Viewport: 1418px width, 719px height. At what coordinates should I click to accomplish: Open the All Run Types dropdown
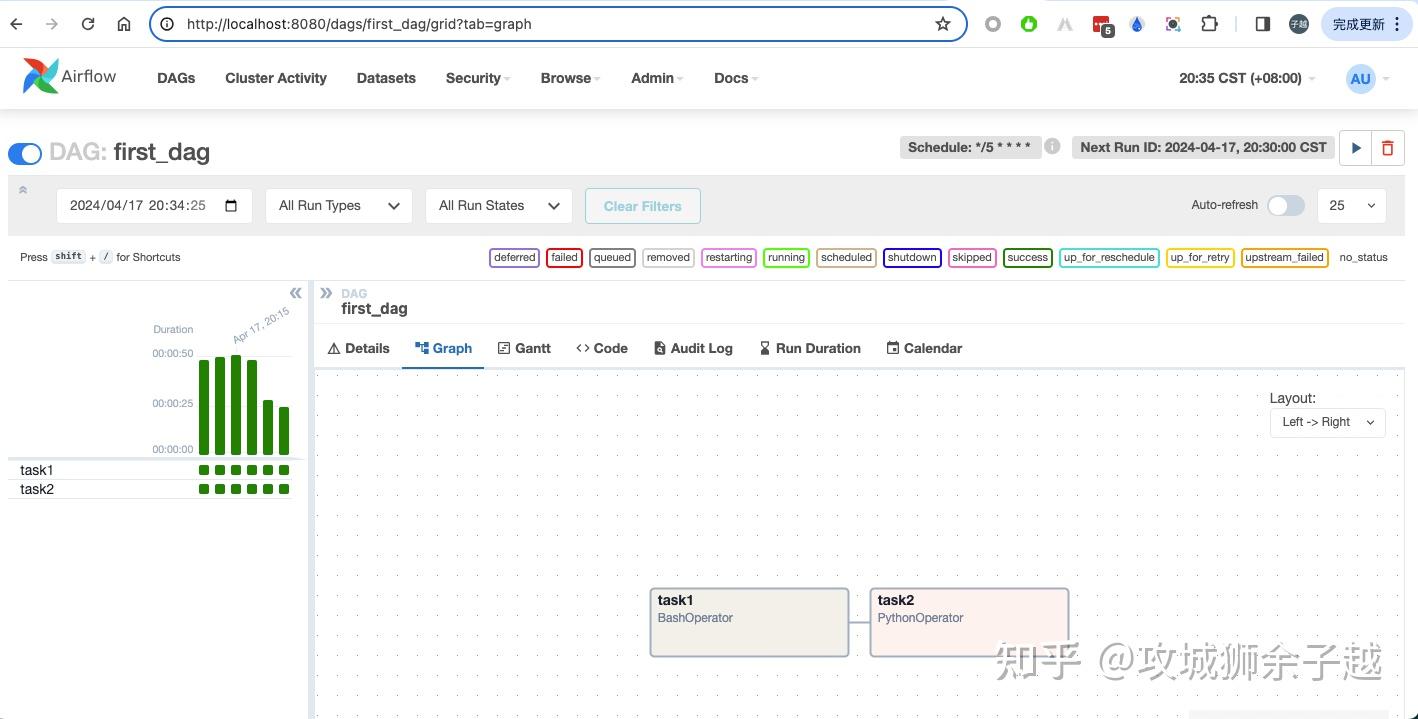[x=338, y=206]
